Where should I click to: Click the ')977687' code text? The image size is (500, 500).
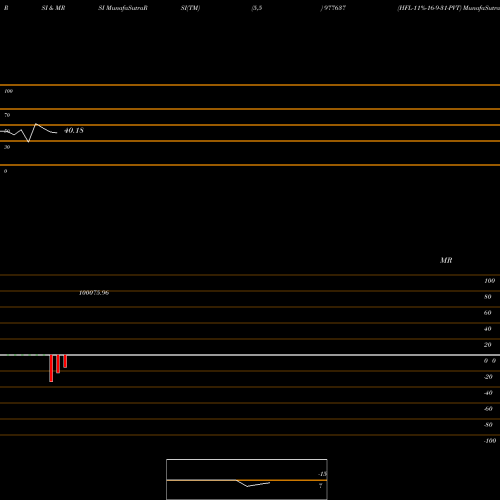click(x=333, y=8)
